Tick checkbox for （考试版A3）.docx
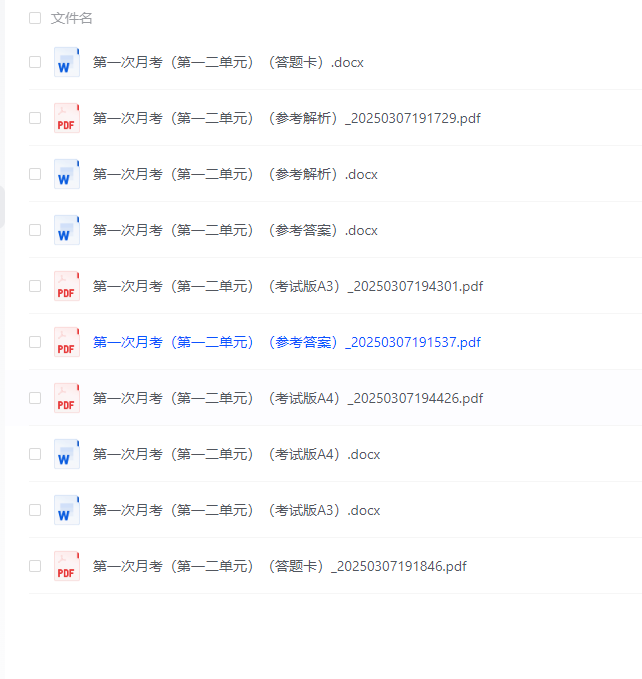Viewport: 642px width, 679px height. (x=35, y=510)
